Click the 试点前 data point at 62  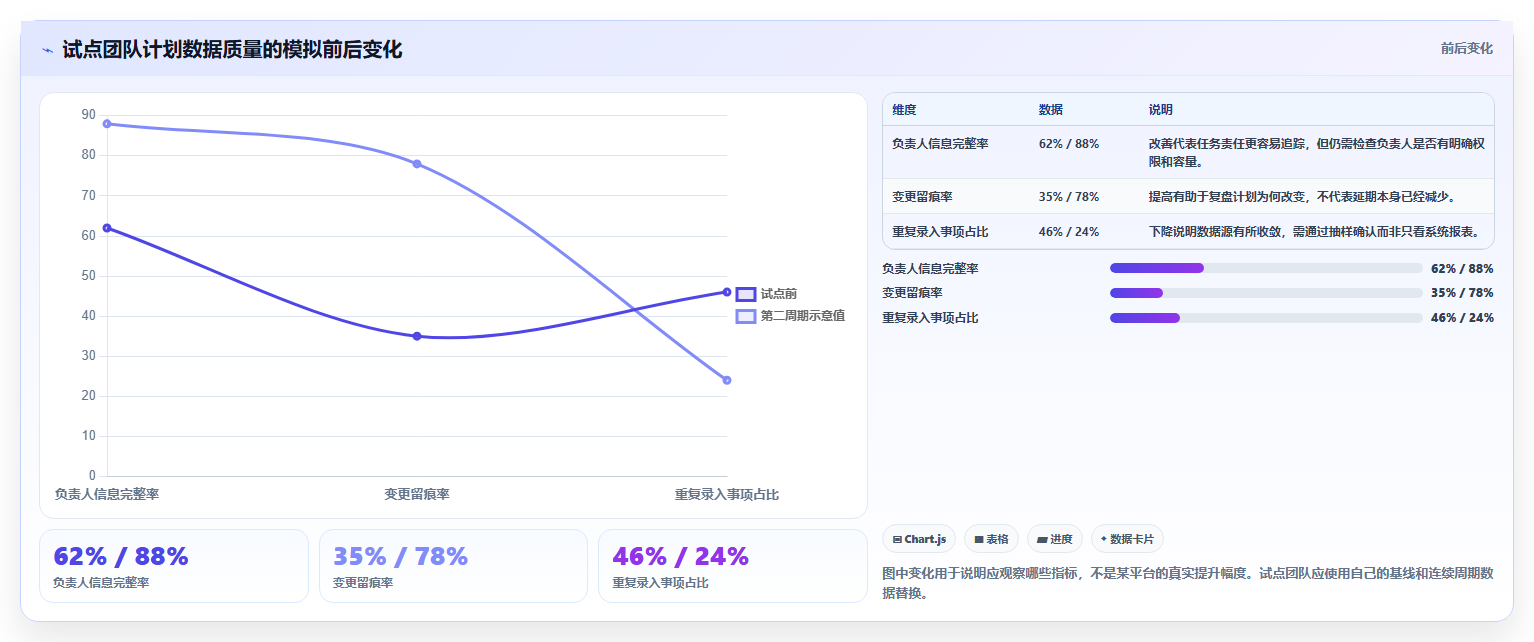[x=107, y=228]
